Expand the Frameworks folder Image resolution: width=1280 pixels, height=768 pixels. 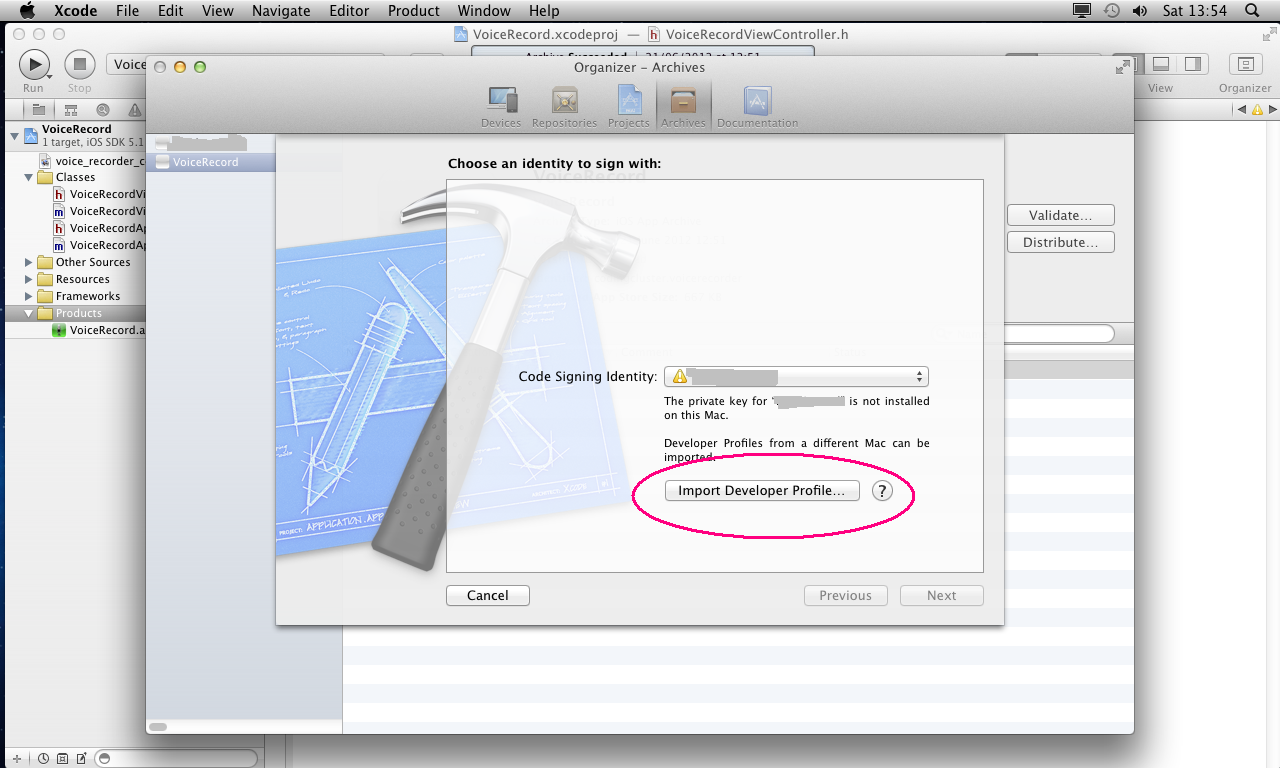28,296
